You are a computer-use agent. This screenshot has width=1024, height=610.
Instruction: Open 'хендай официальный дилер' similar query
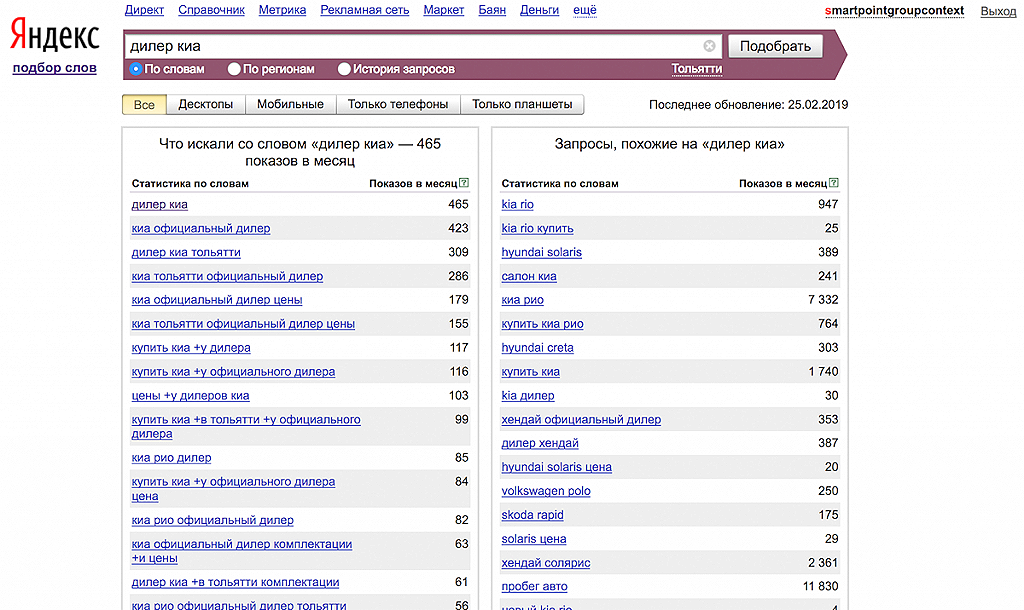pos(581,419)
